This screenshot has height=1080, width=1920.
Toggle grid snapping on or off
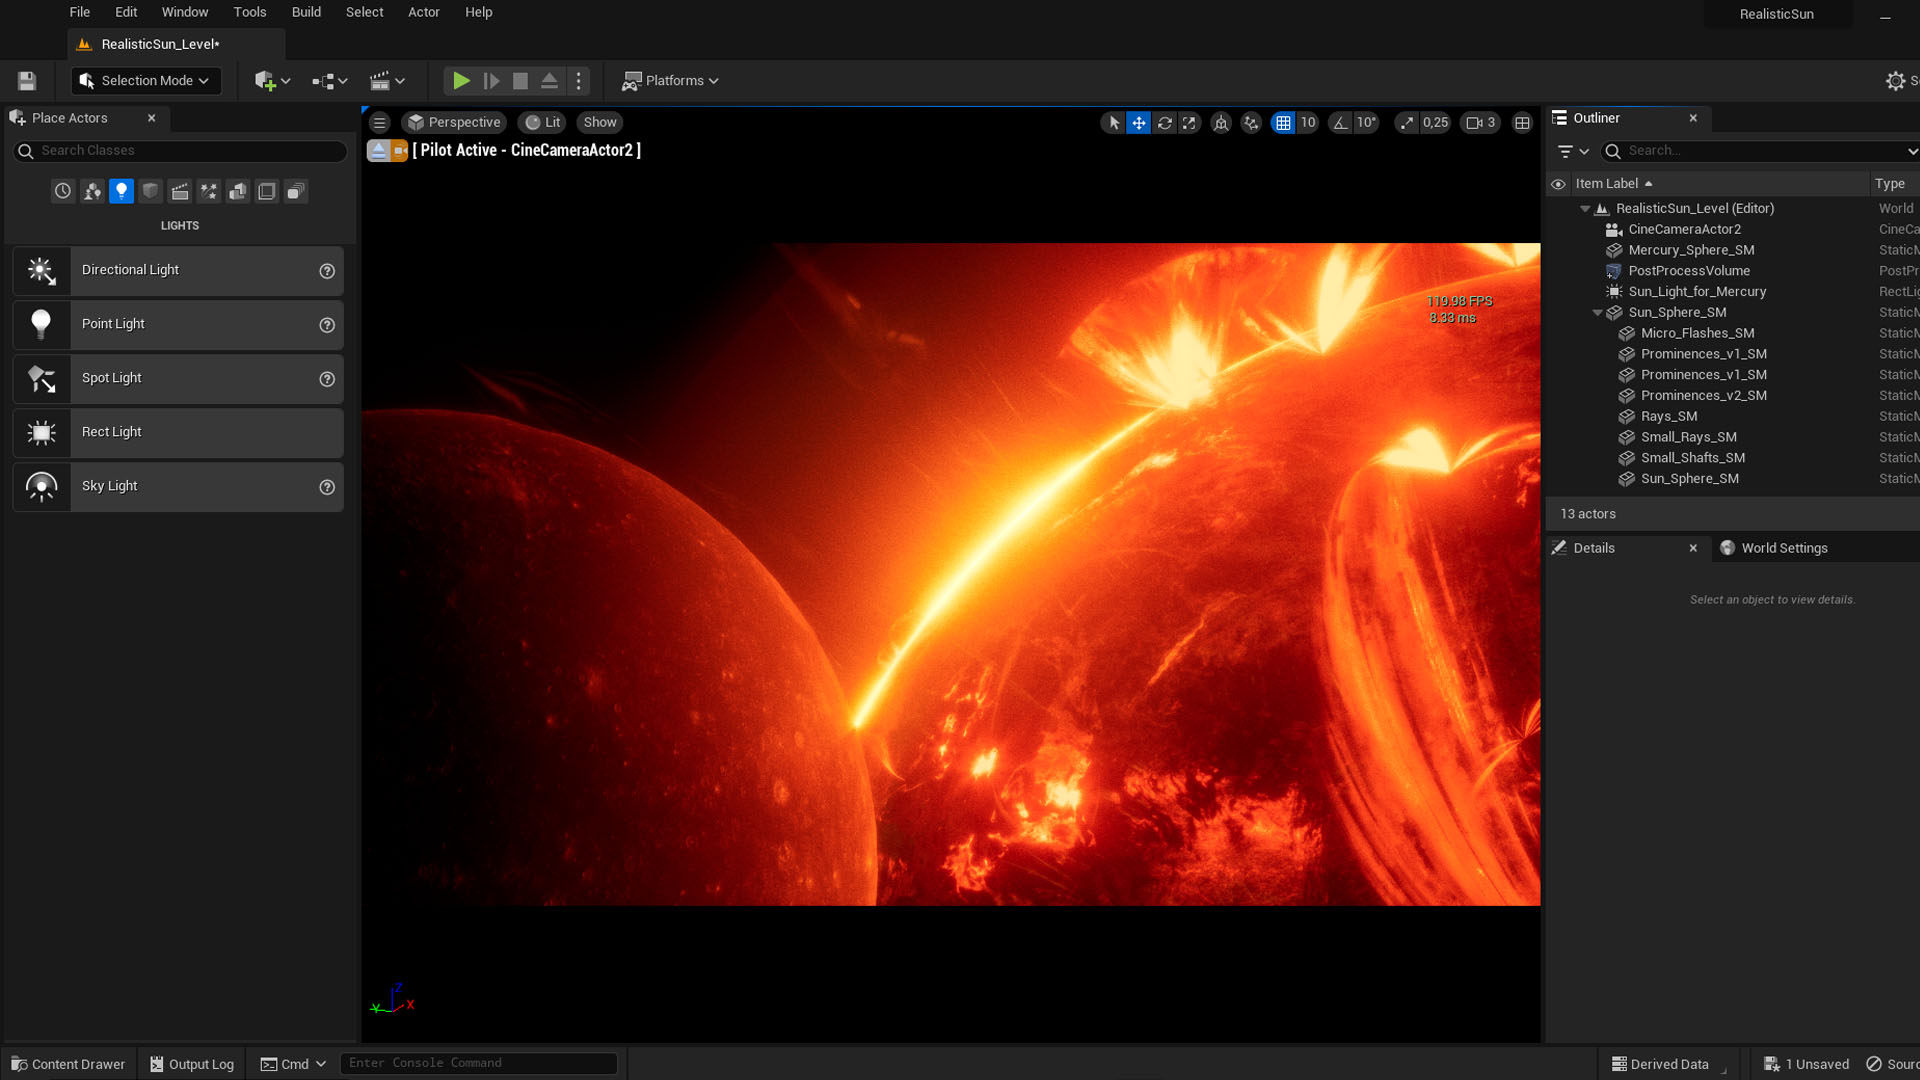pyautogui.click(x=1283, y=122)
